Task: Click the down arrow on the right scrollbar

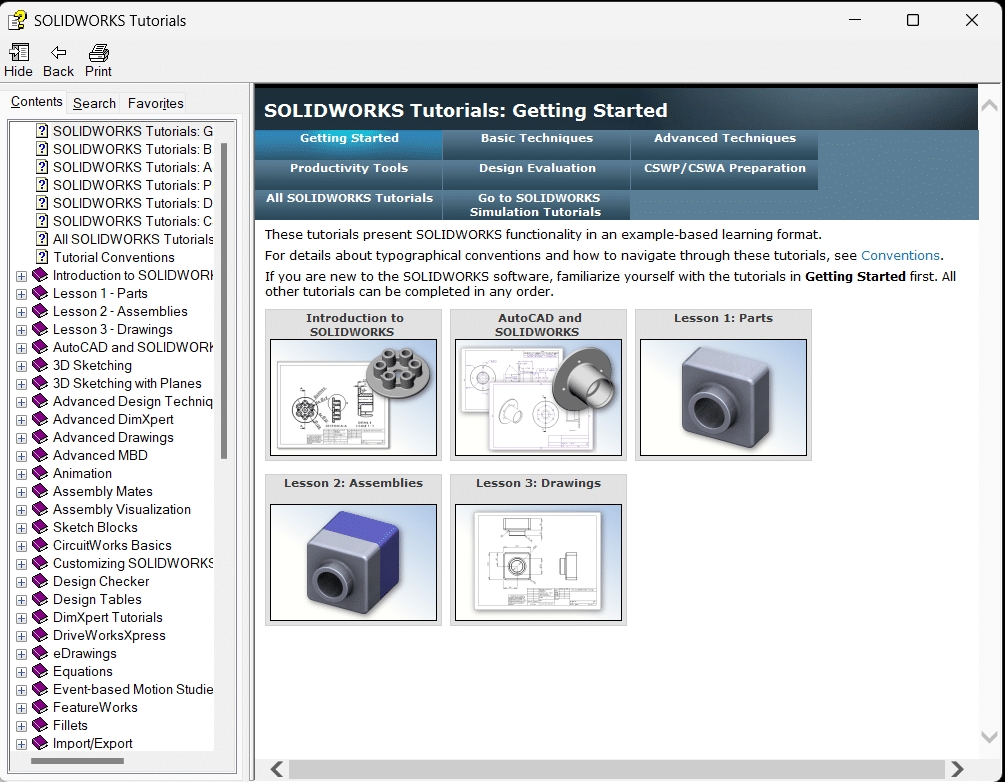Action: [x=988, y=735]
